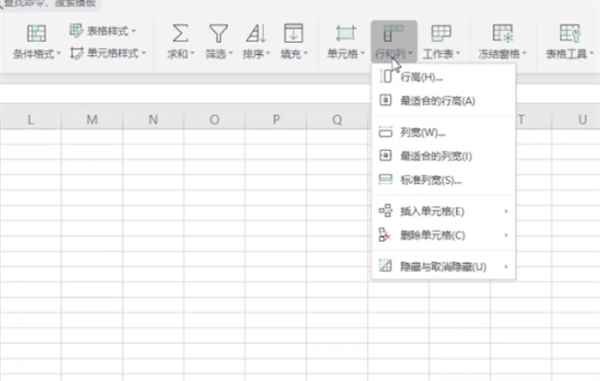The image size is (600, 381).
Task: Choose 插入单元格(E) menu entry
Action: (443, 211)
